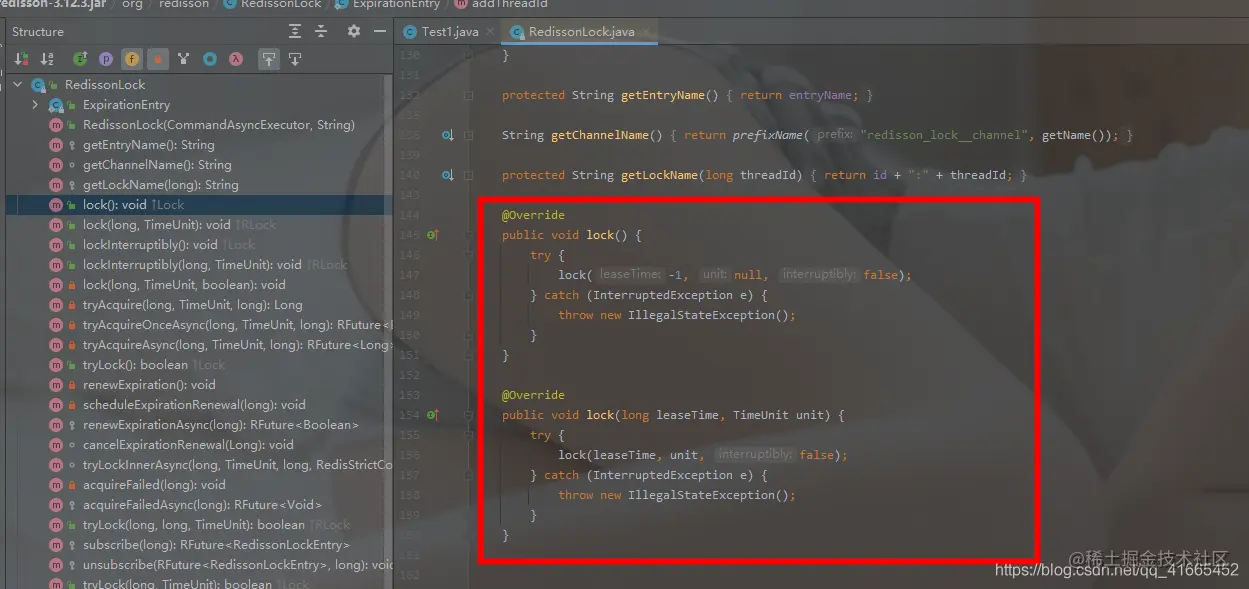1249x589 pixels.
Task: Toggle Show Inherited members icon
Action: 80,59
